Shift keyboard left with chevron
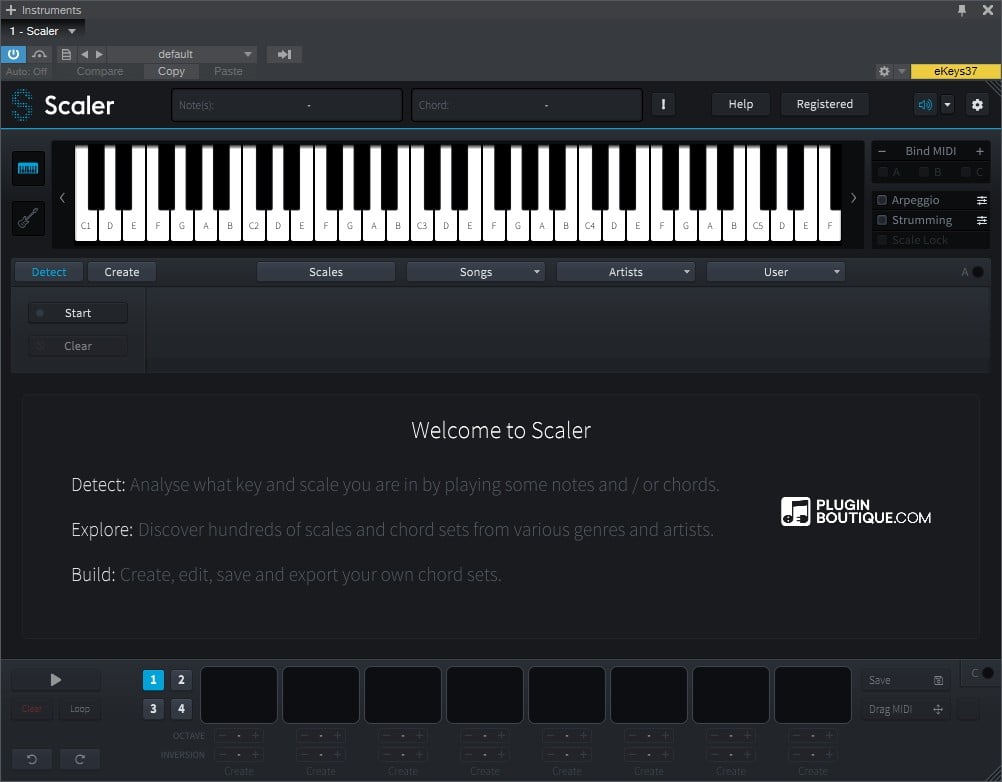1002x782 pixels. pyautogui.click(x=62, y=197)
